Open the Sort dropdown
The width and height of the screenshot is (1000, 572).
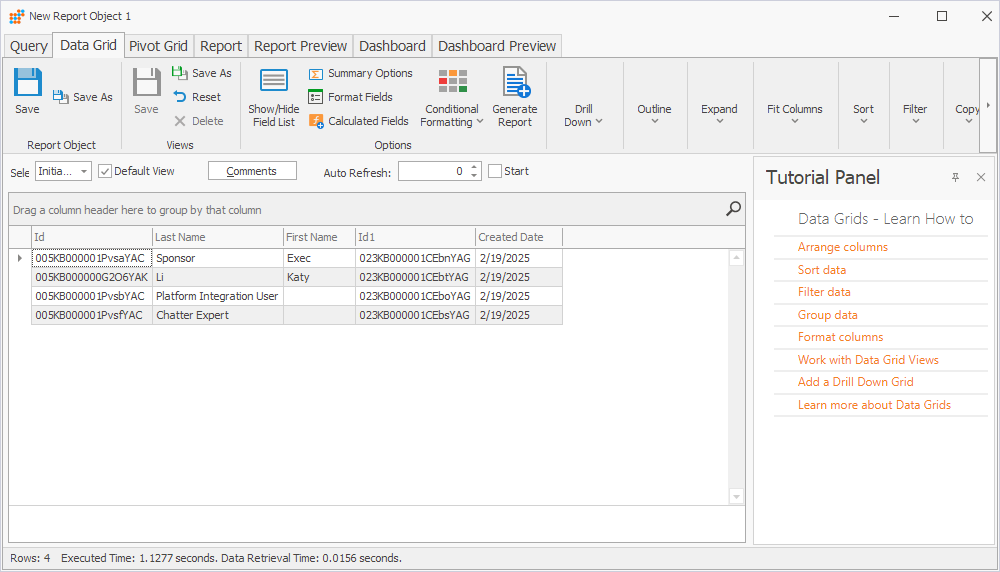[x=864, y=115]
